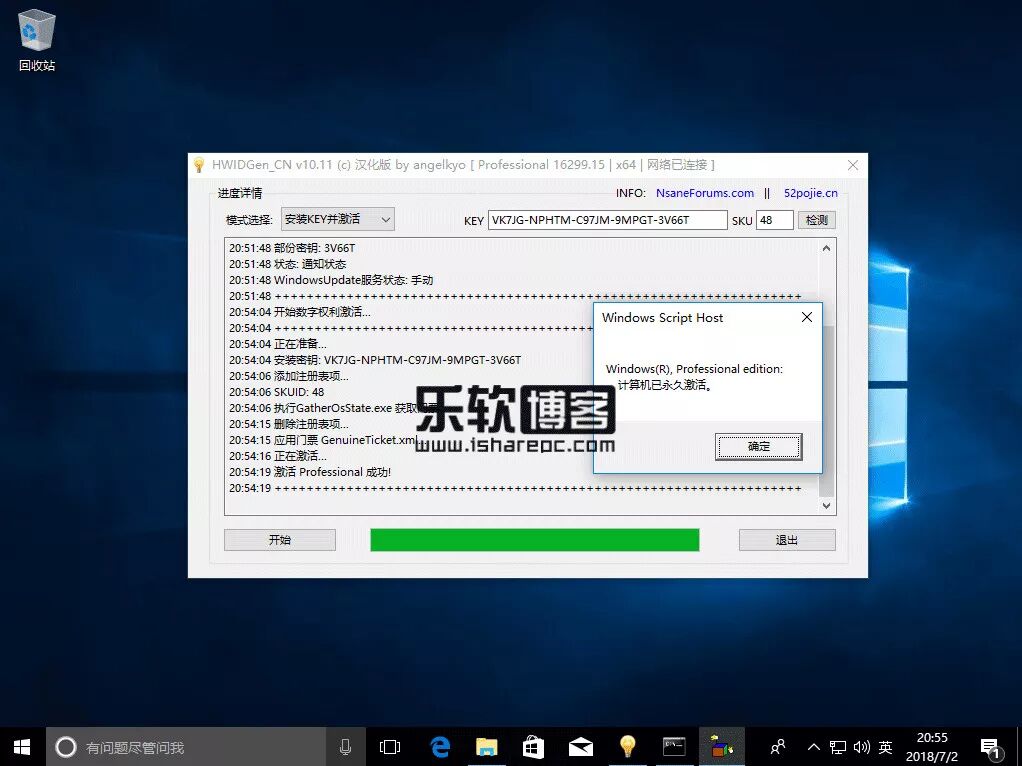Switch the input language indicator
Viewport: 1022px width, 766px height.
point(885,747)
